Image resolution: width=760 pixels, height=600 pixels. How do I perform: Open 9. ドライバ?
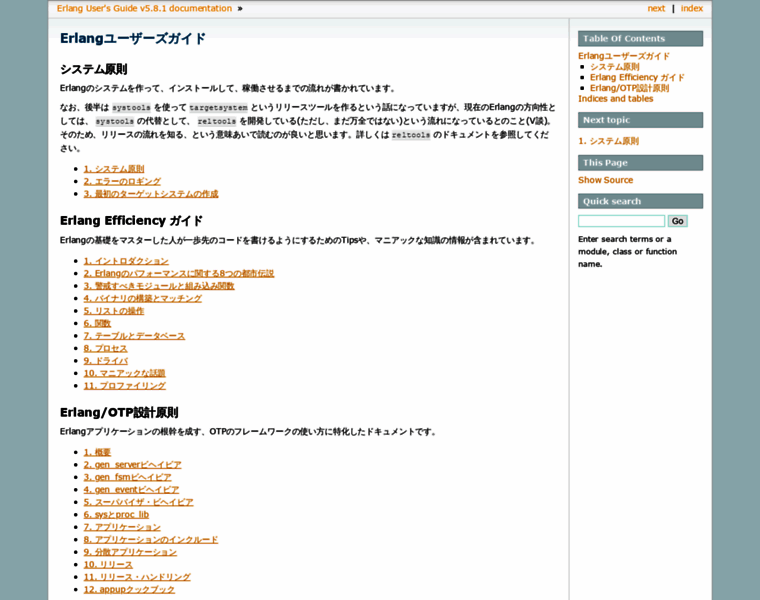point(106,361)
